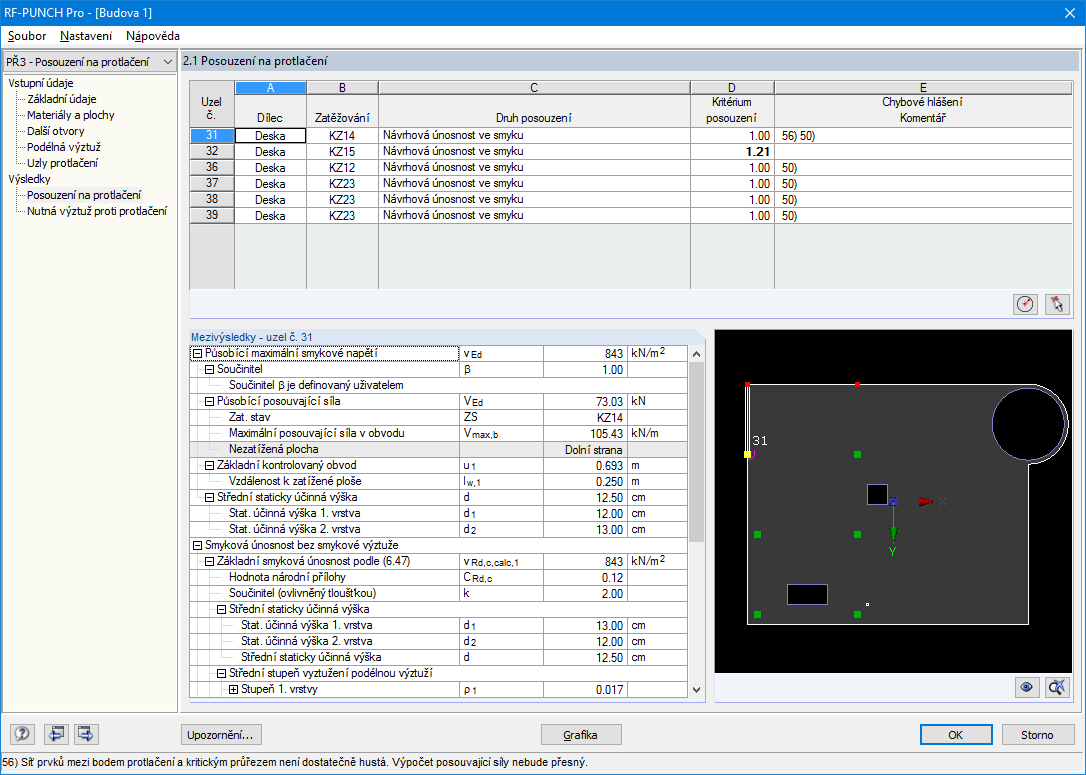
Task: Click the 56) 50) comment cell
Action: pyautogui.click(x=923, y=136)
